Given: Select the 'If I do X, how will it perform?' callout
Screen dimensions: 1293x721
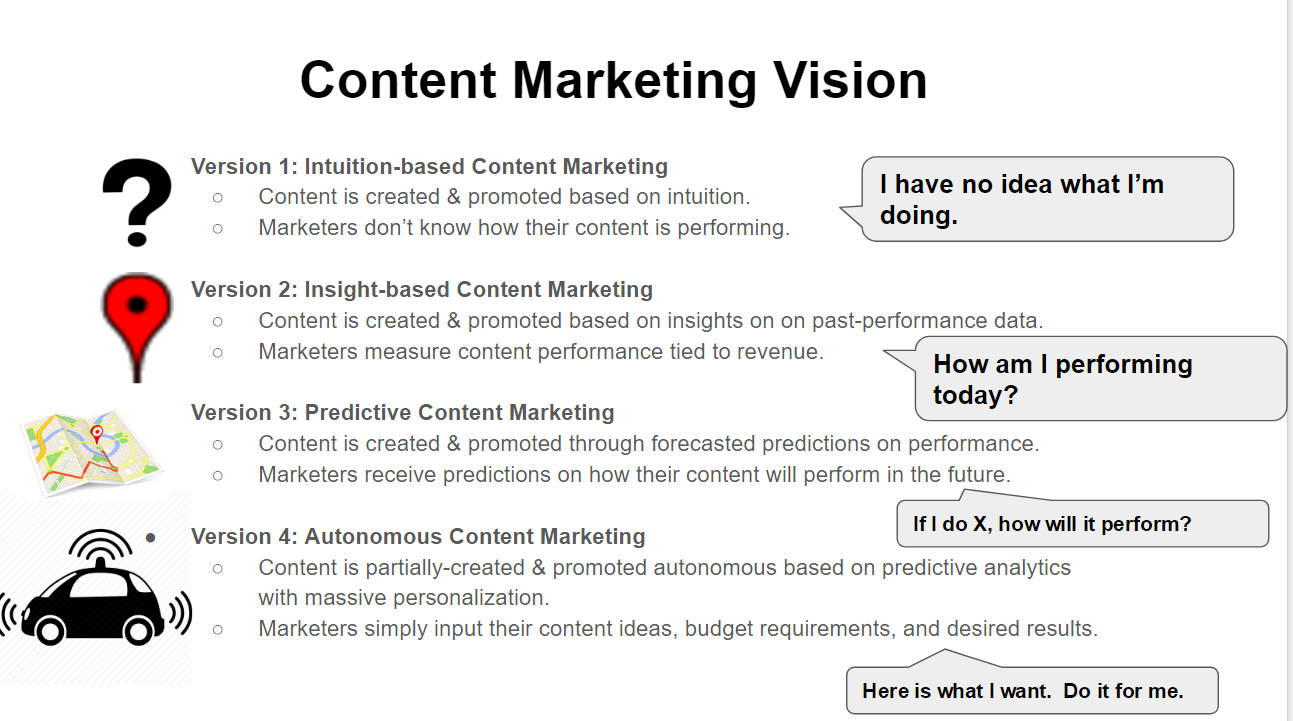Looking at the screenshot, I should click(1083, 522).
